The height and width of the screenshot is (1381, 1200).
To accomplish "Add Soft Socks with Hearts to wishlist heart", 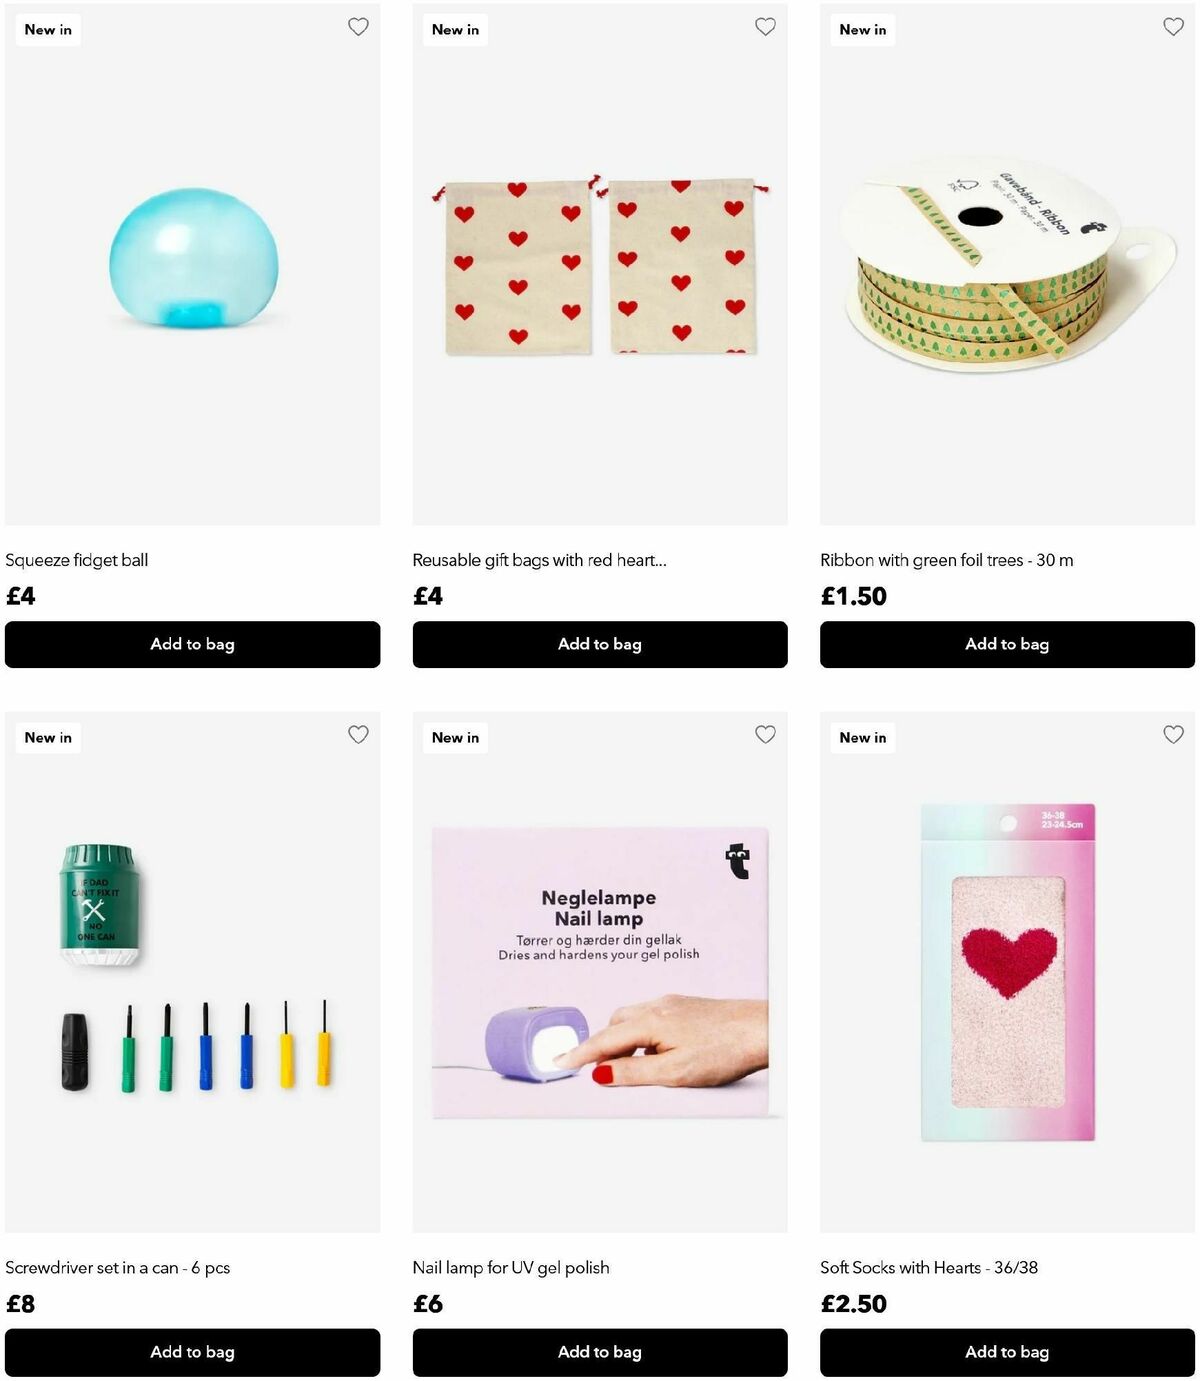I will point(1173,735).
